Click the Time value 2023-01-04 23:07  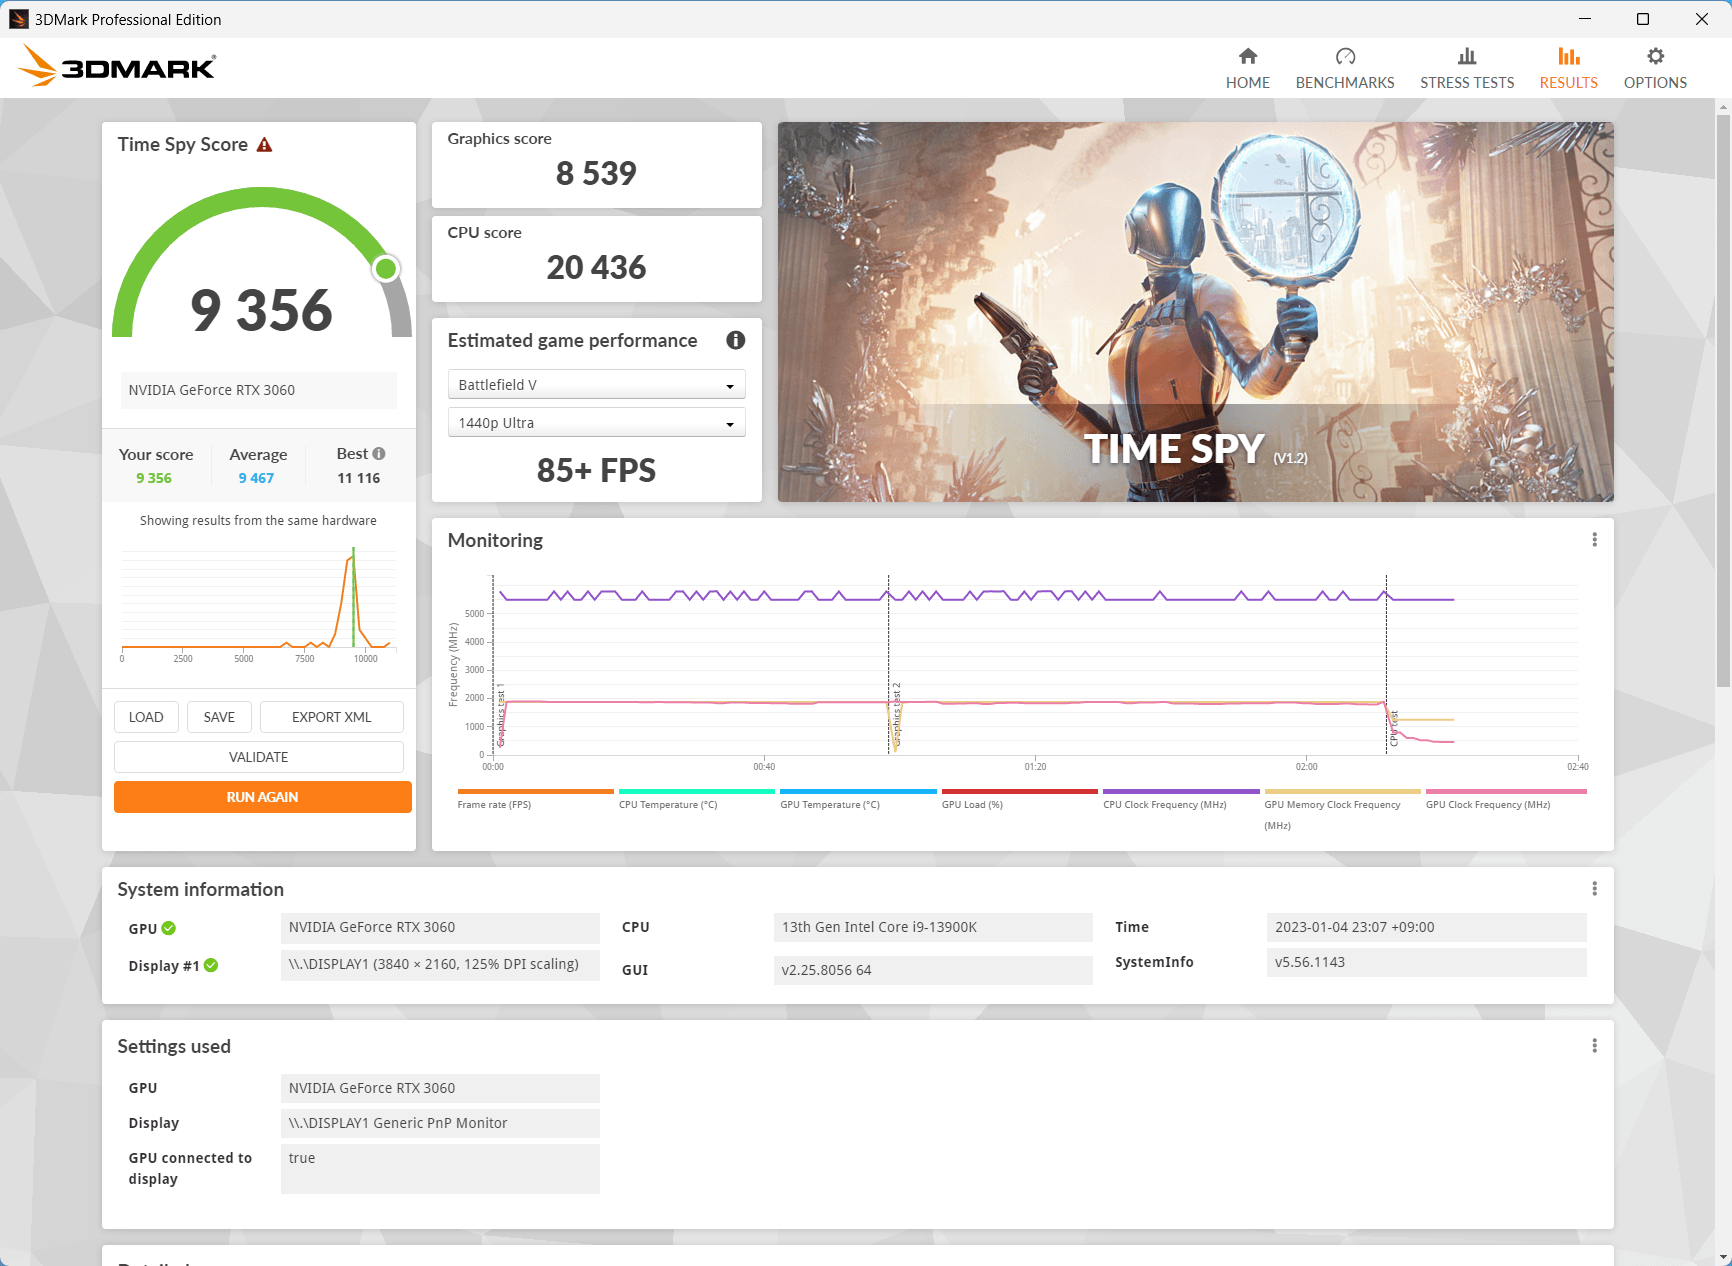(1426, 927)
